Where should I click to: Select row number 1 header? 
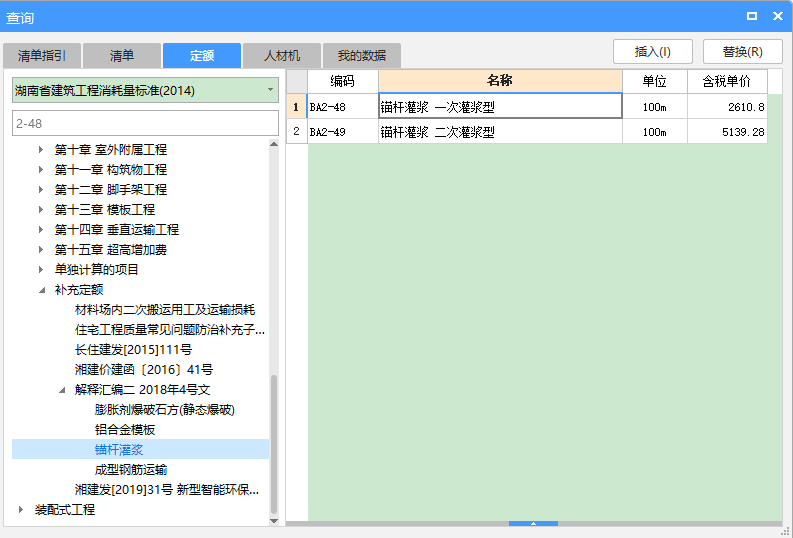[296, 107]
